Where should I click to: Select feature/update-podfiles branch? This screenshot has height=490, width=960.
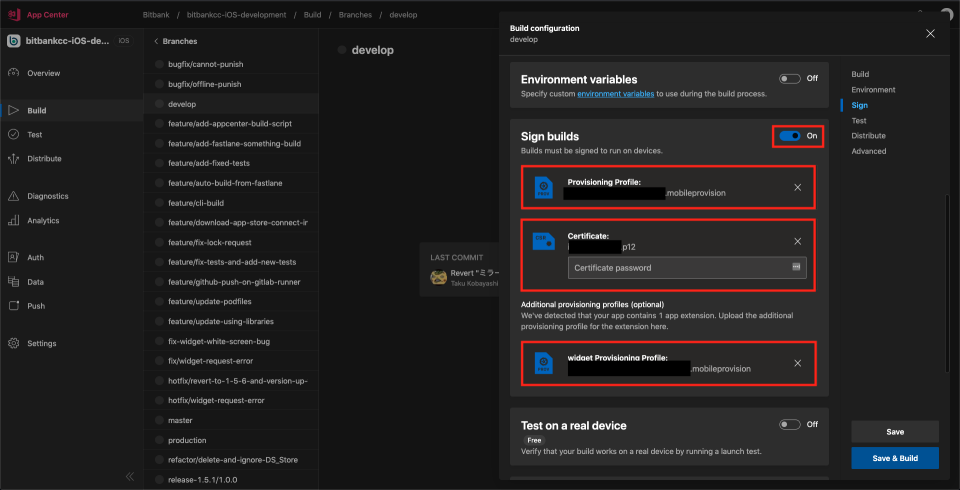point(231,301)
